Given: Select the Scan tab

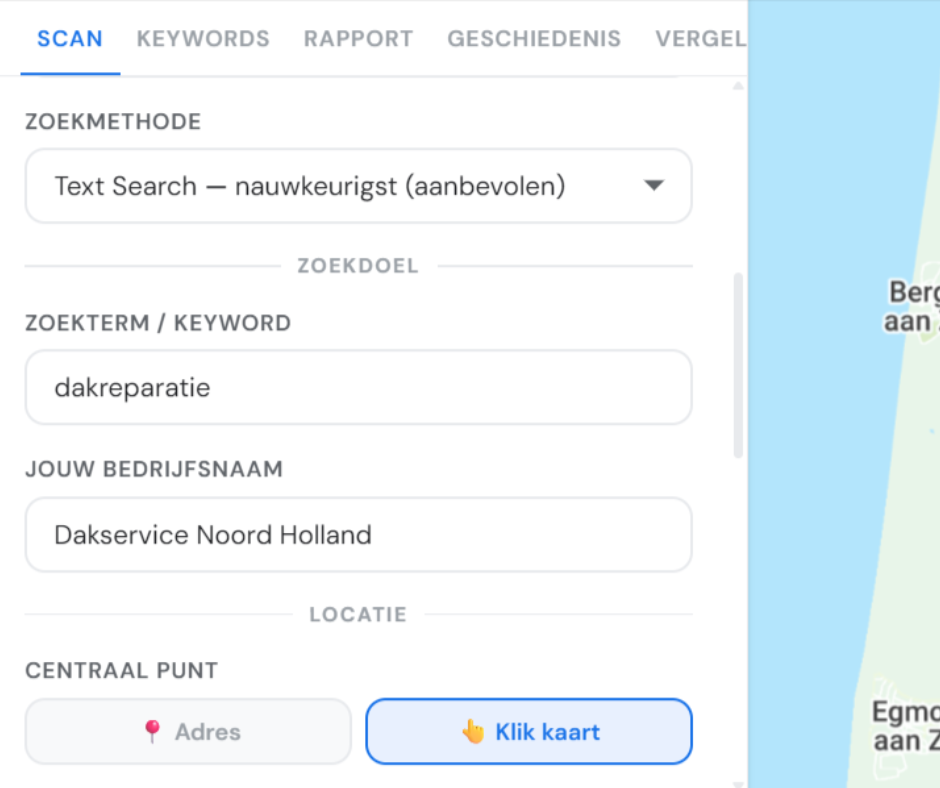Looking at the screenshot, I should tap(70, 39).
